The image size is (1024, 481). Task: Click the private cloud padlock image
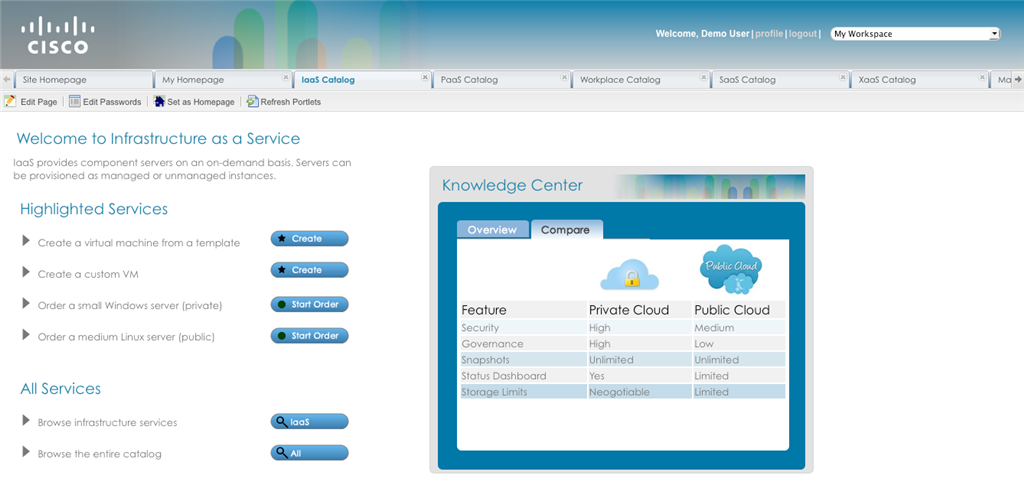(x=630, y=275)
